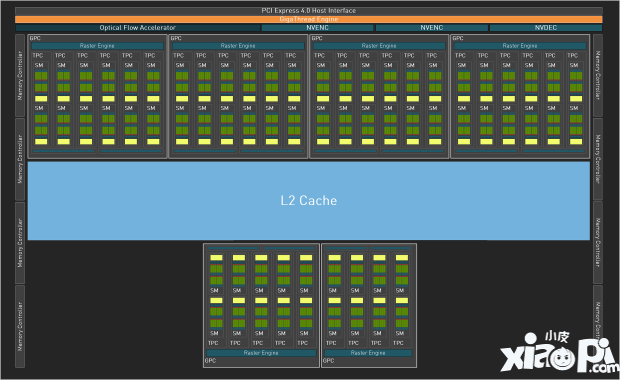Select the topmost right Memory Controller block
The height and width of the screenshot is (380, 620).
(x=598, y=75)
